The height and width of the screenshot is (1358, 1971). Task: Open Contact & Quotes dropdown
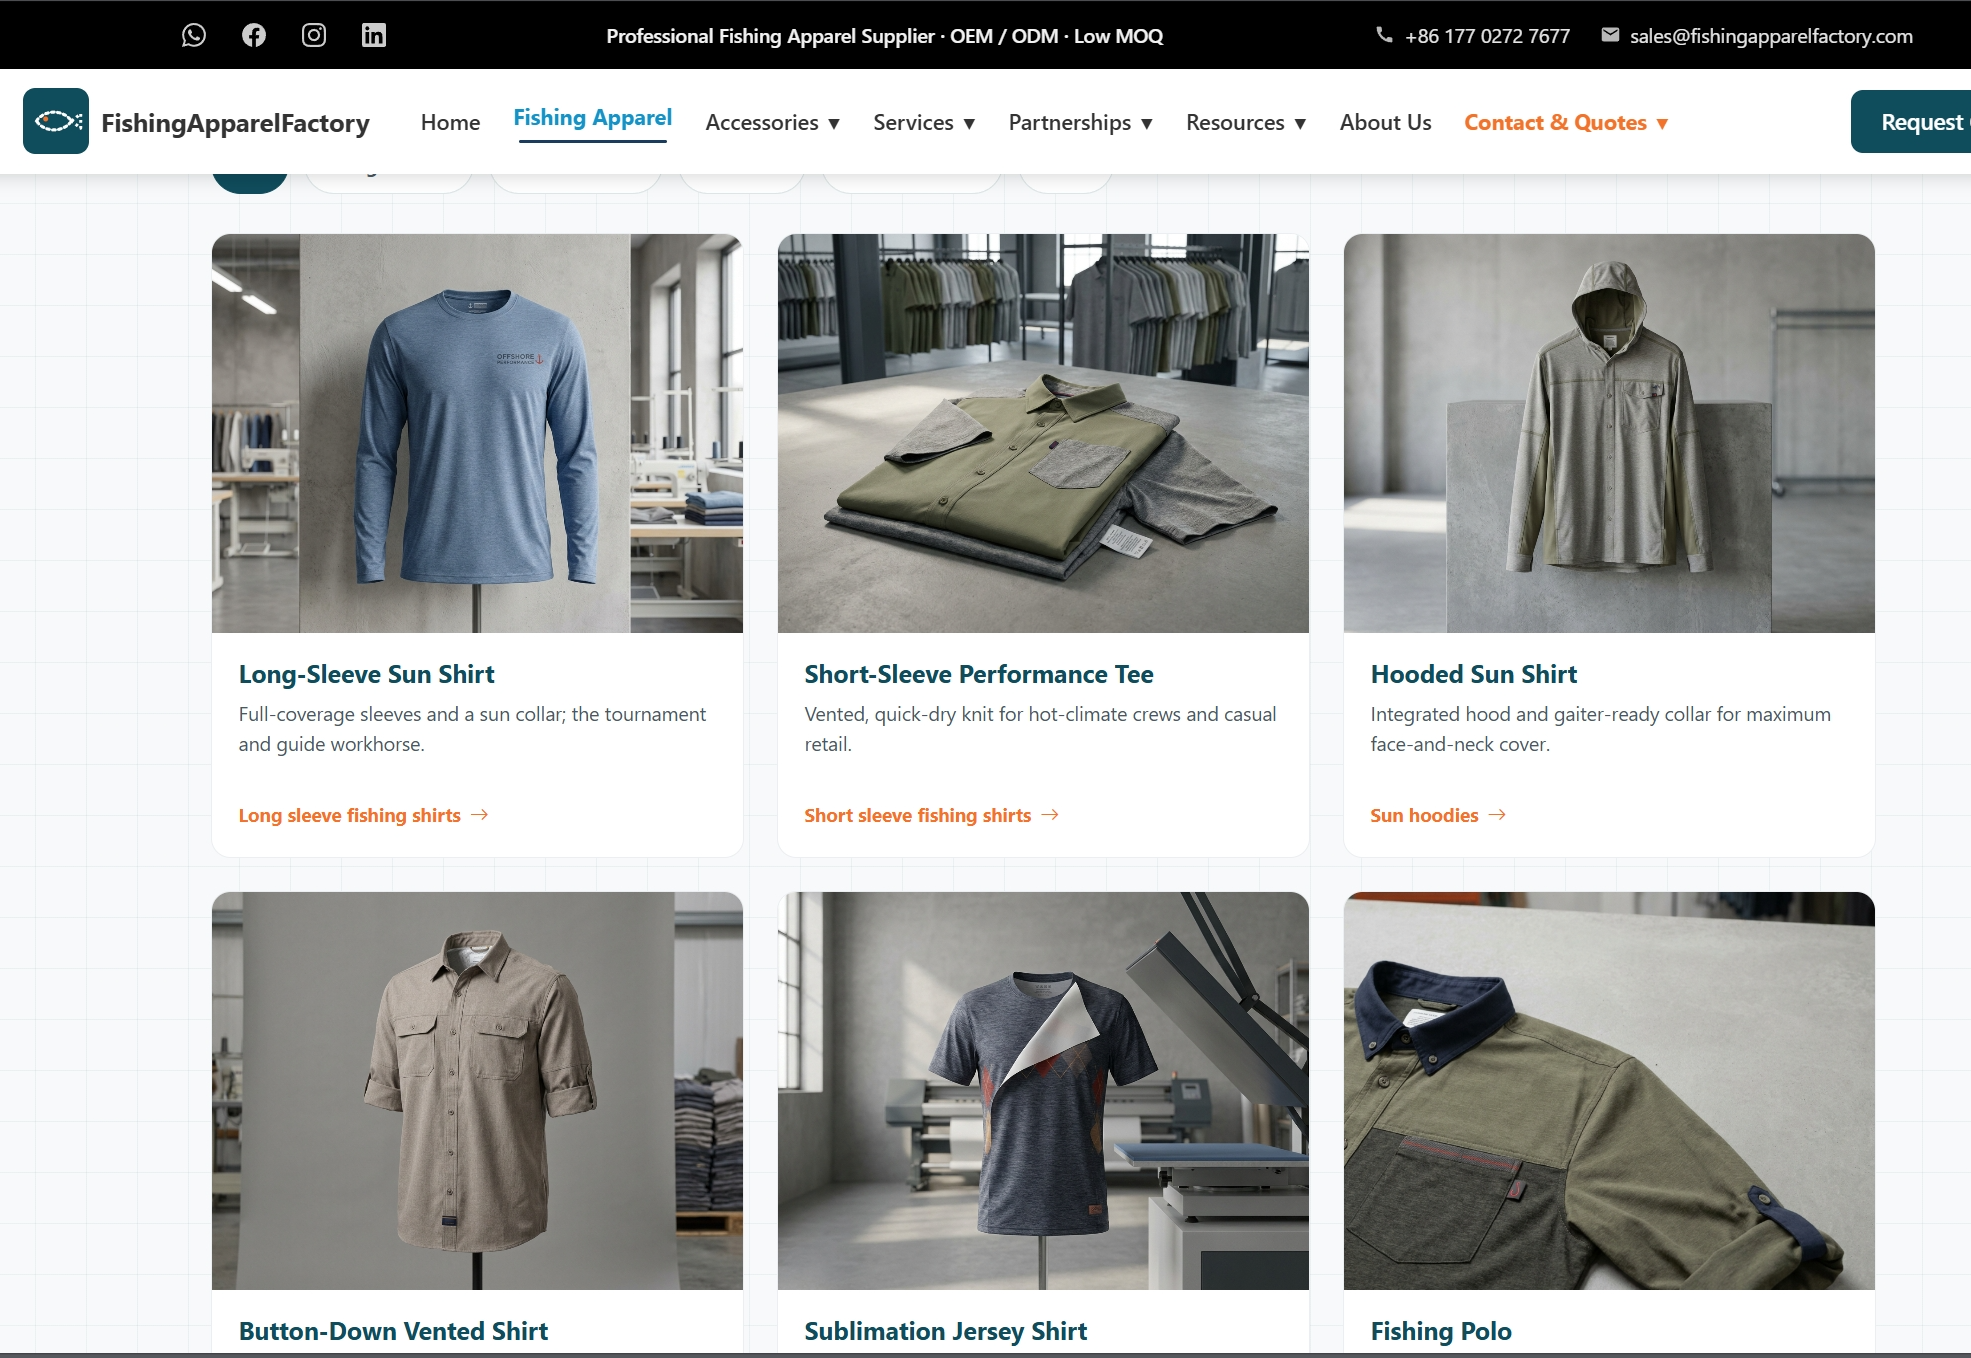click(x=1566, y=122)
